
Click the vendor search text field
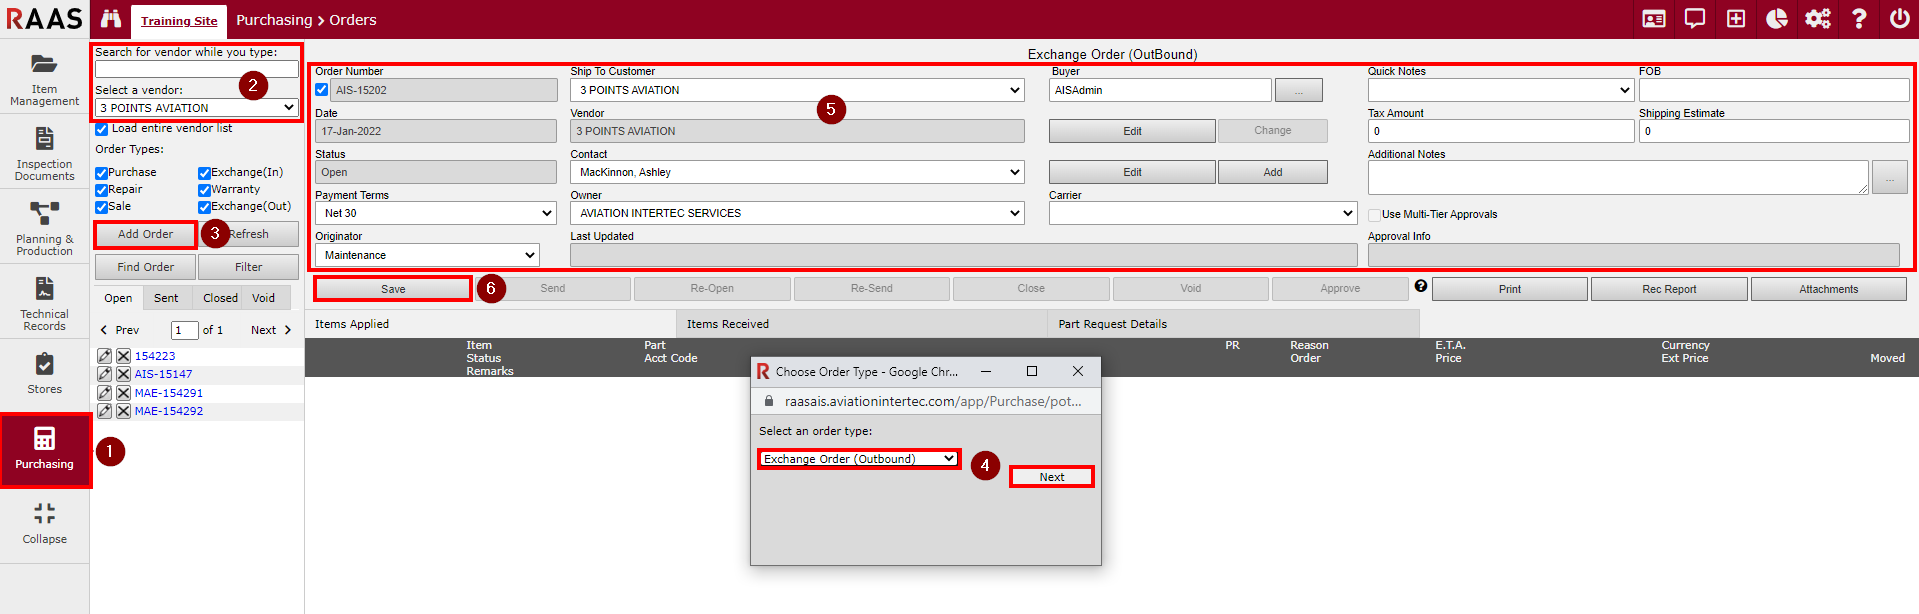click(197, 69)
